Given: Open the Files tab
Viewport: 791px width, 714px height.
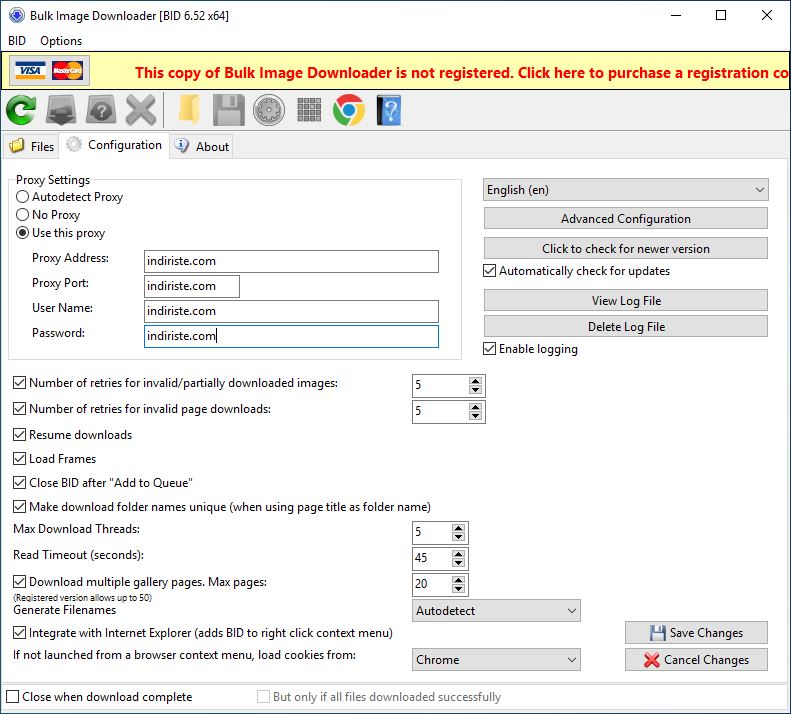Looking at the screenshot, I should tap(32, 146).
